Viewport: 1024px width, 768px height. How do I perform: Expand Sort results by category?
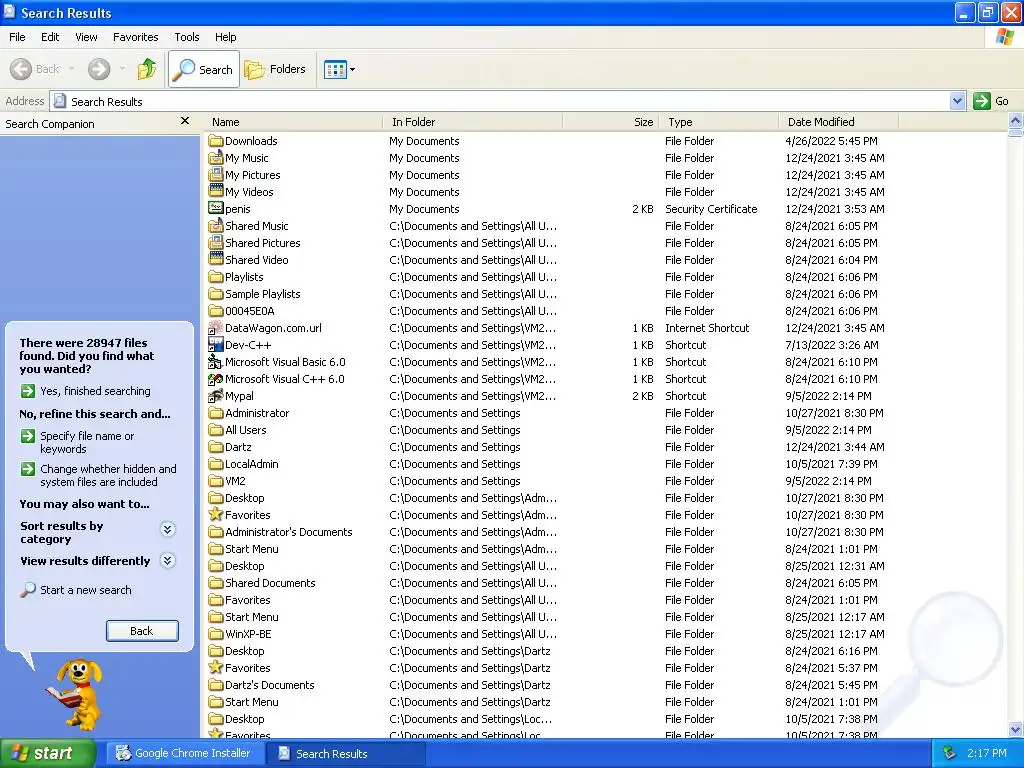pyautogui.click(x=168, y=529)
